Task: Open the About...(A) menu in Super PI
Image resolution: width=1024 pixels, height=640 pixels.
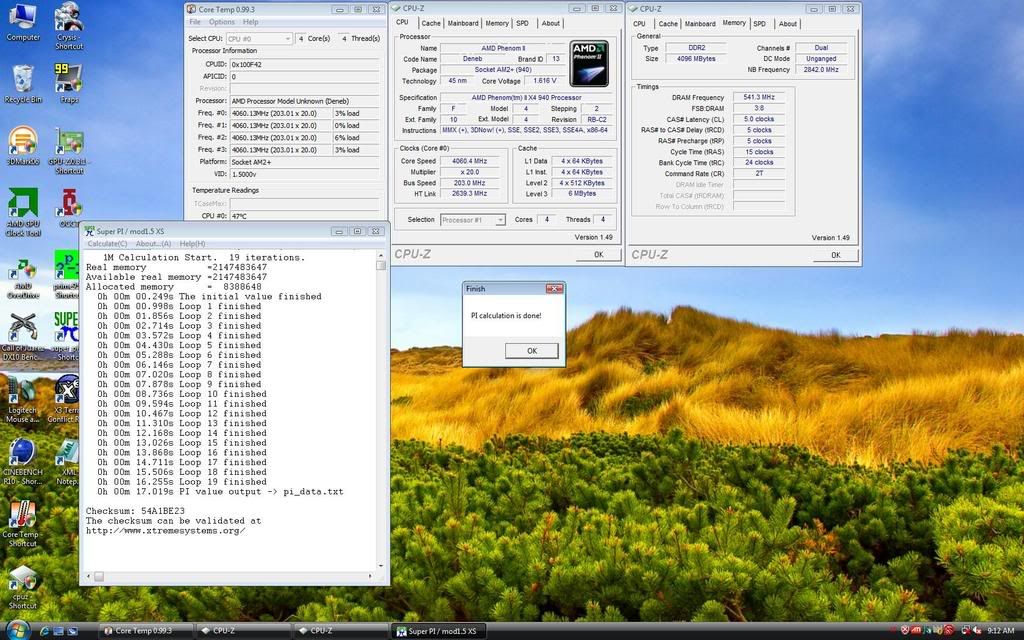Action: click(153, 244)
